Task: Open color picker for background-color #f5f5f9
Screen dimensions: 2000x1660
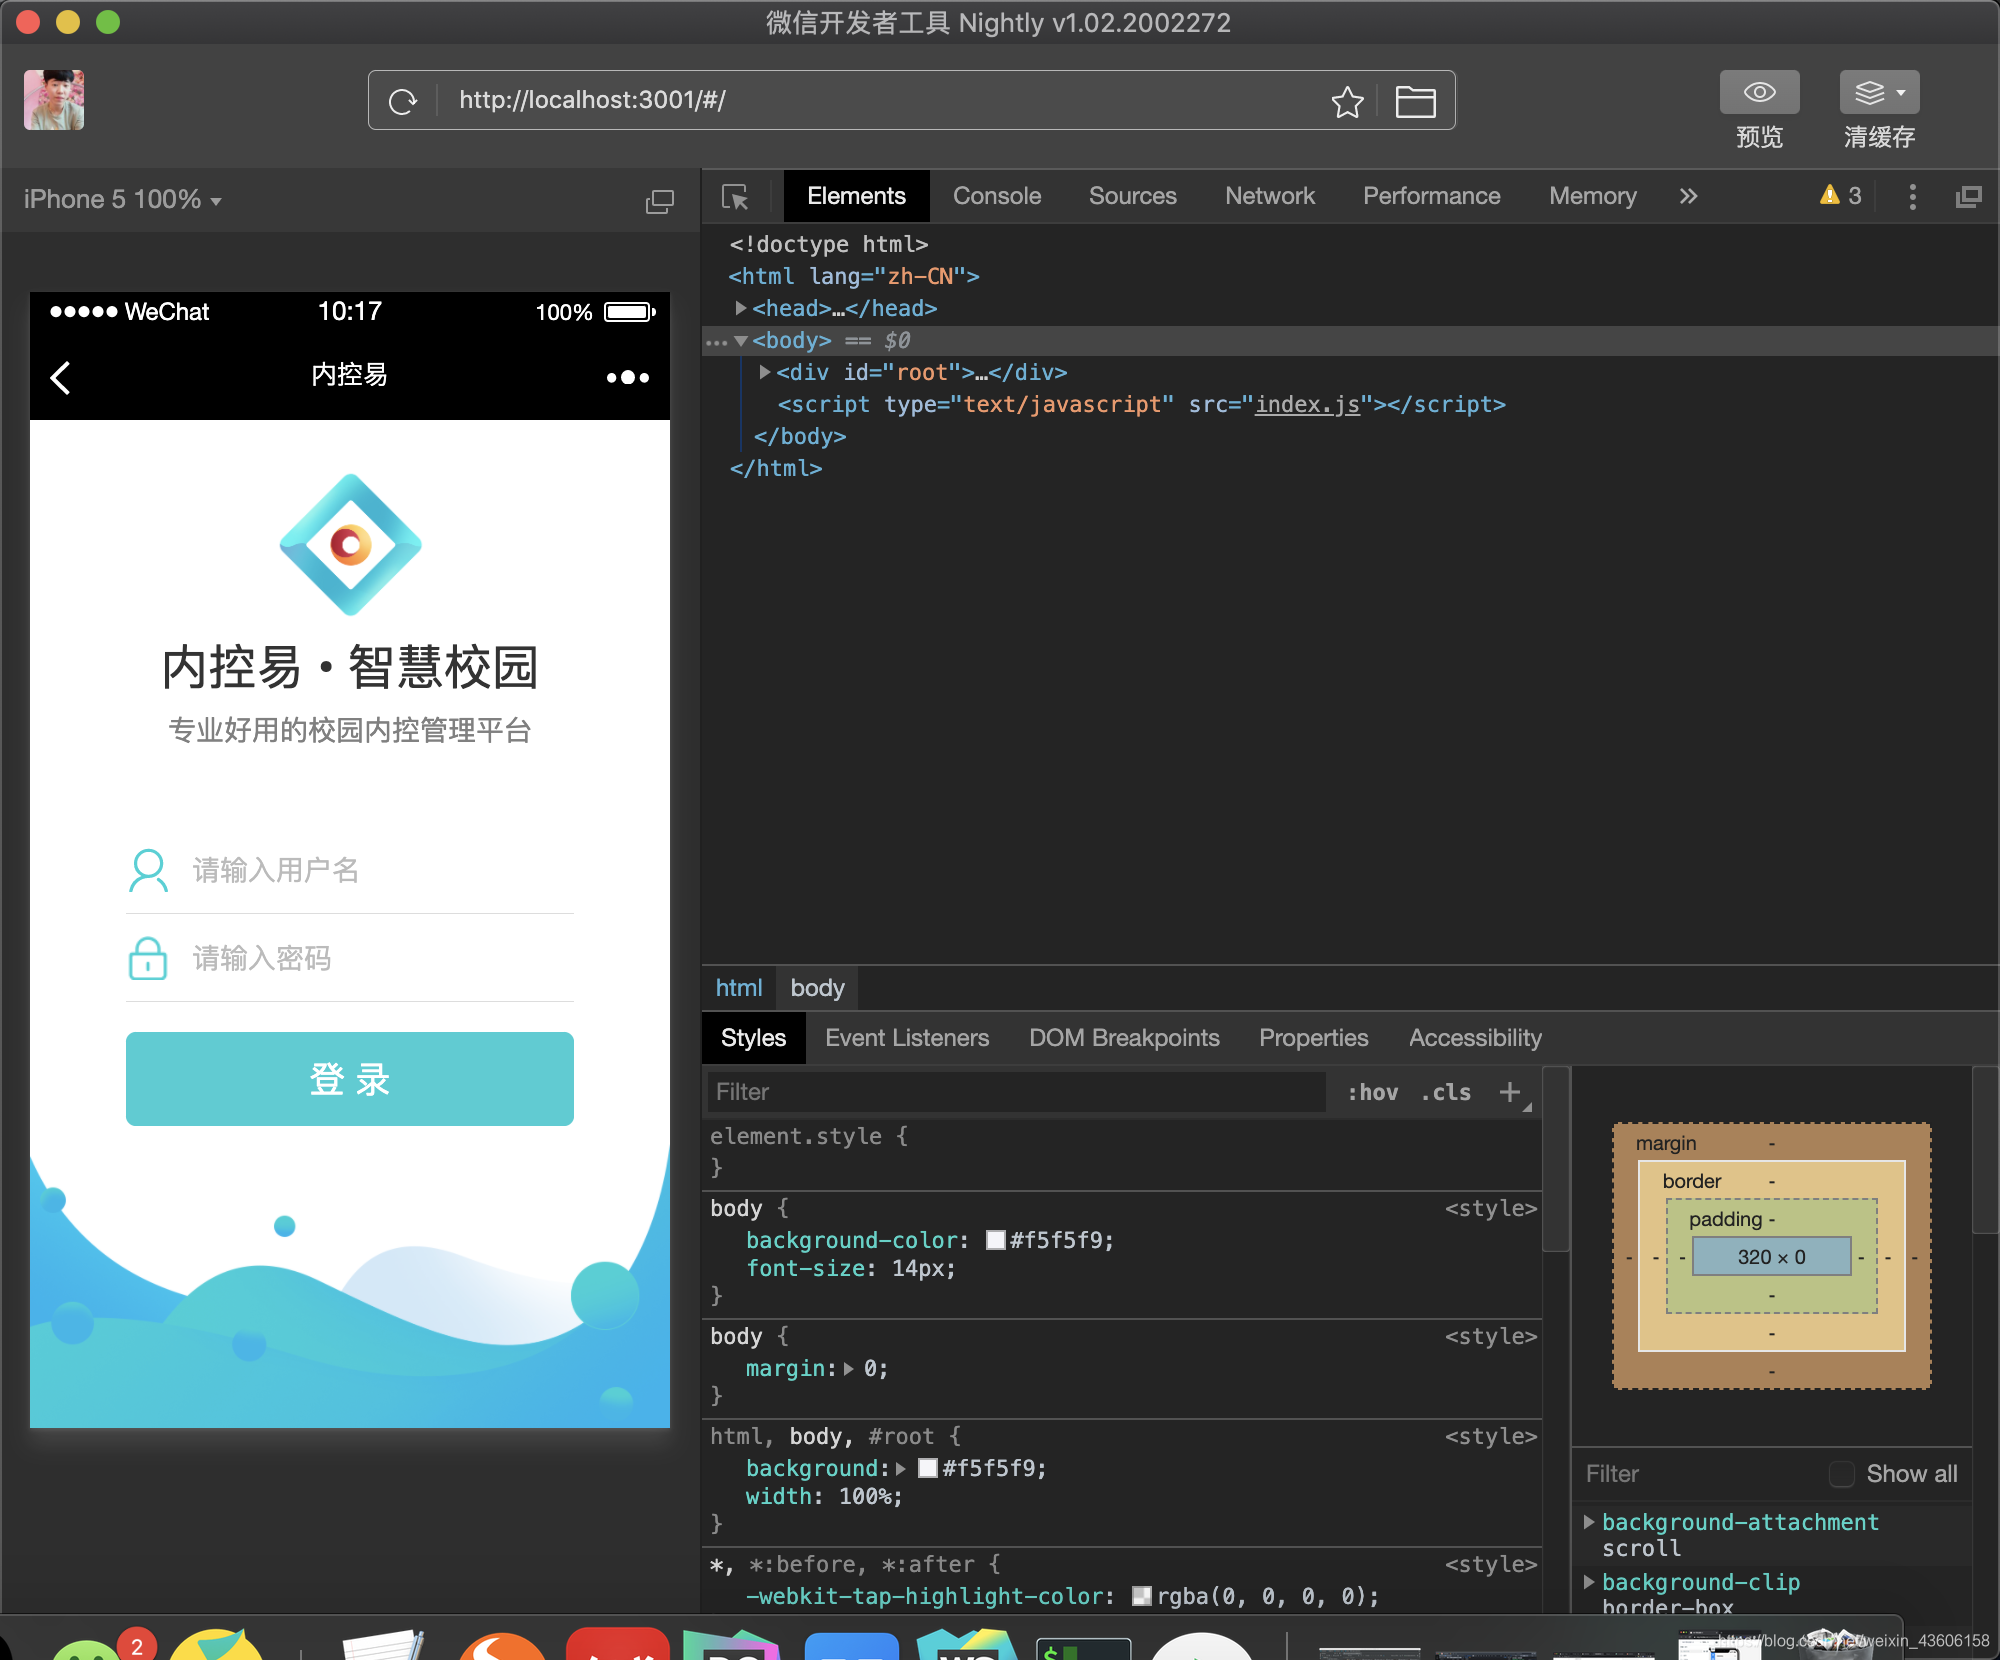Action: [995, 1240]
